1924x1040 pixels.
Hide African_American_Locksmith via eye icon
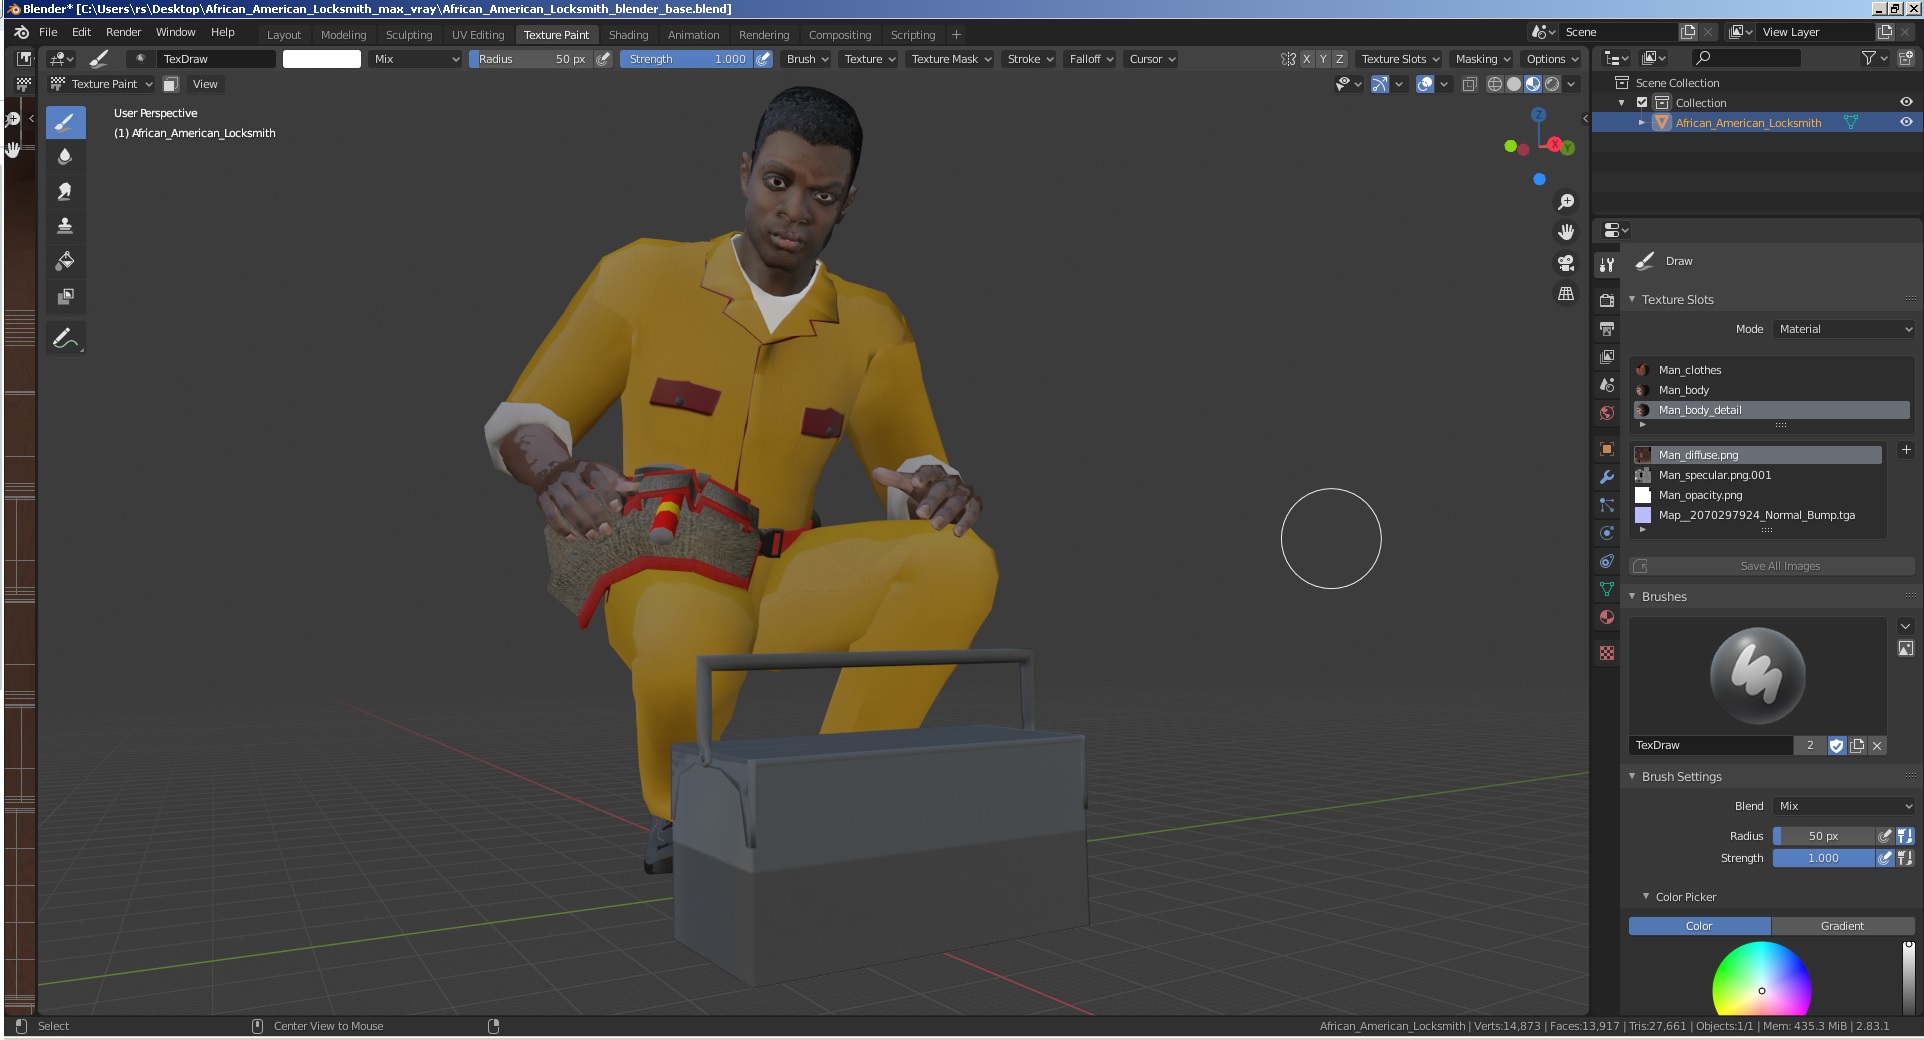(x=1906, y=123)
